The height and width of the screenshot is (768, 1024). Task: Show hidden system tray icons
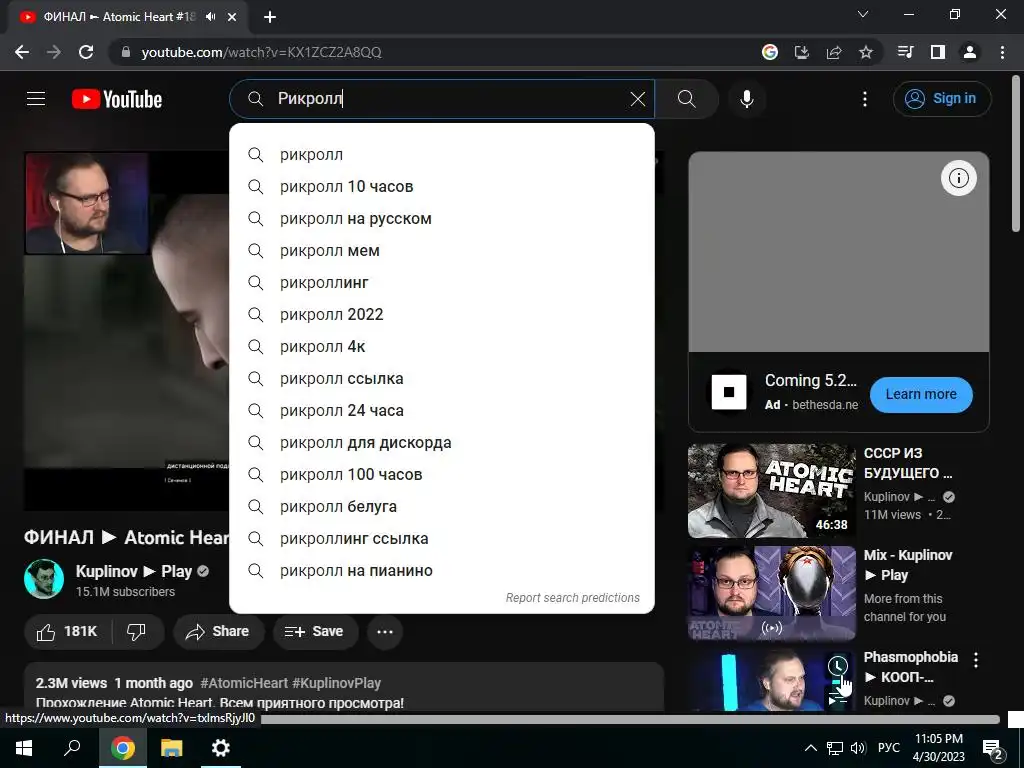[x=810, y=748]
